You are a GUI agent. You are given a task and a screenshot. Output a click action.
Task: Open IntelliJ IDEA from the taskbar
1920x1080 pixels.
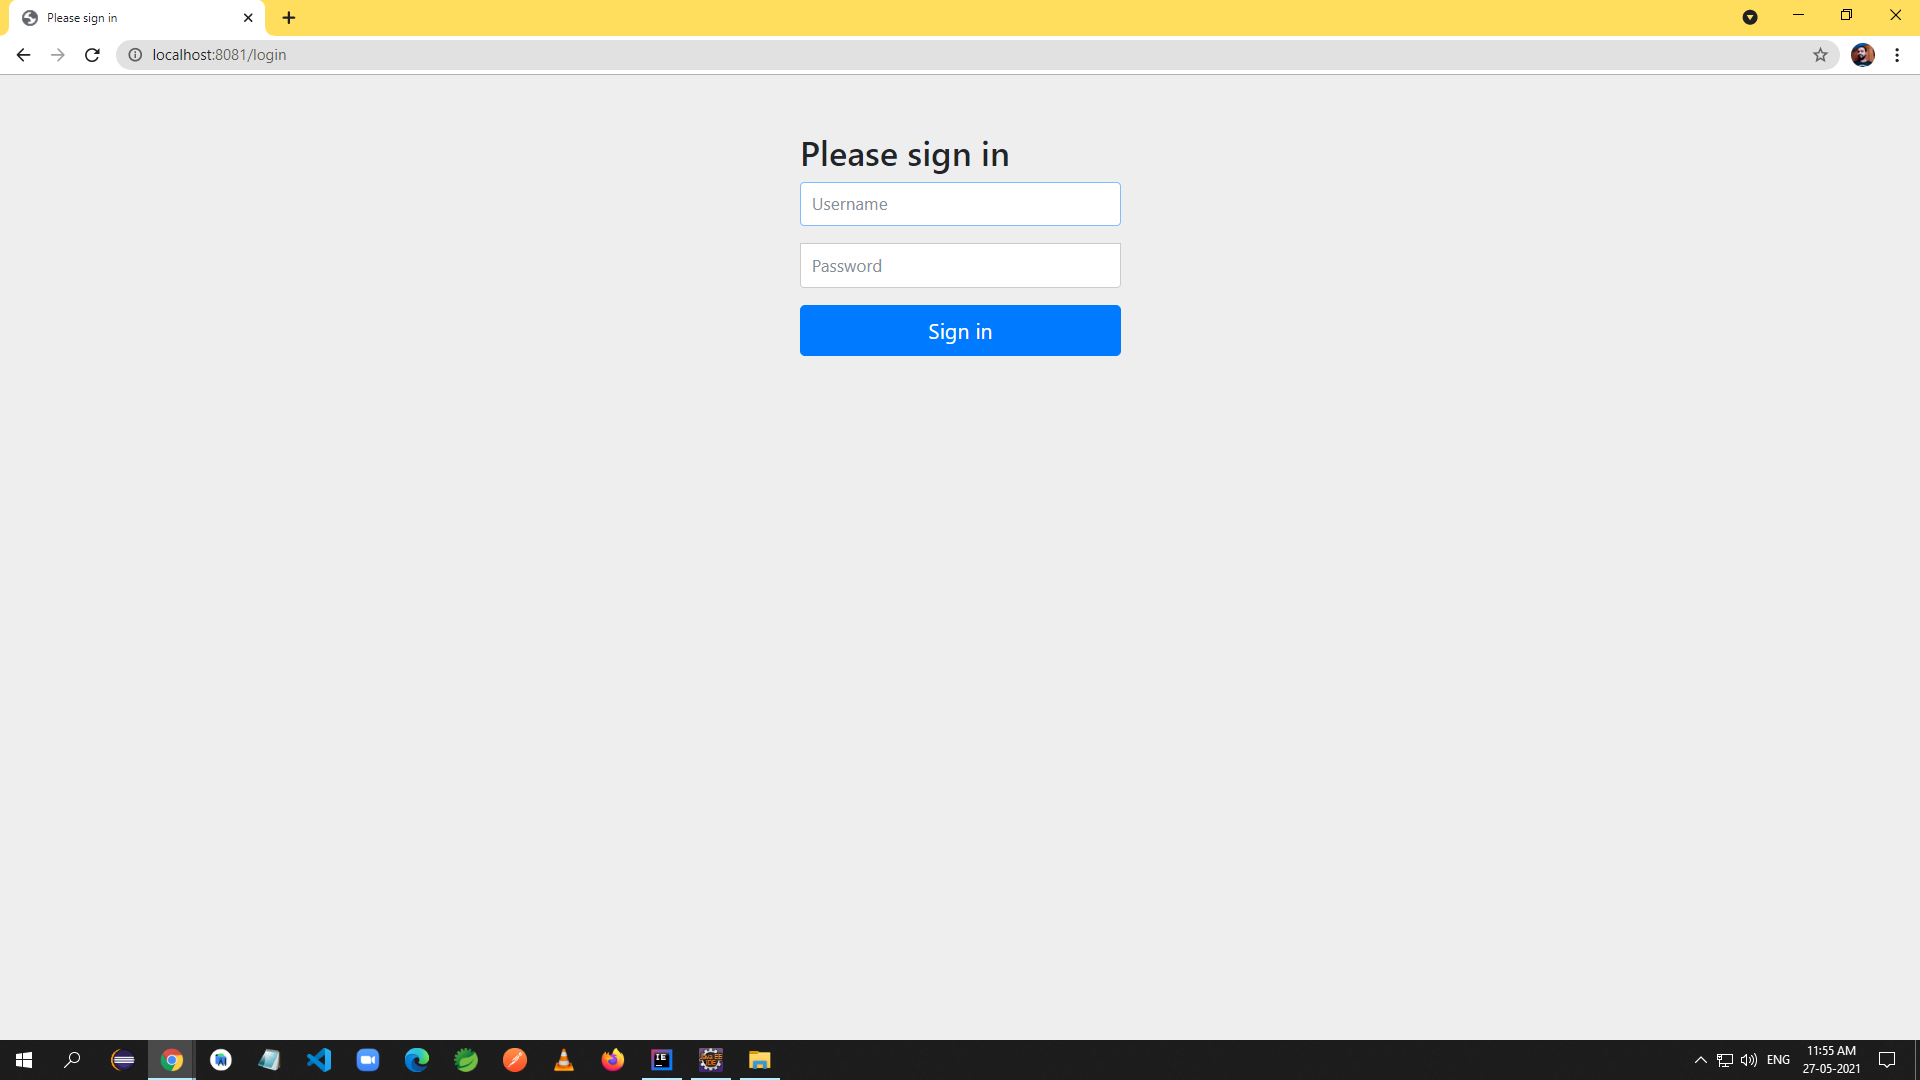(662, 1060)
